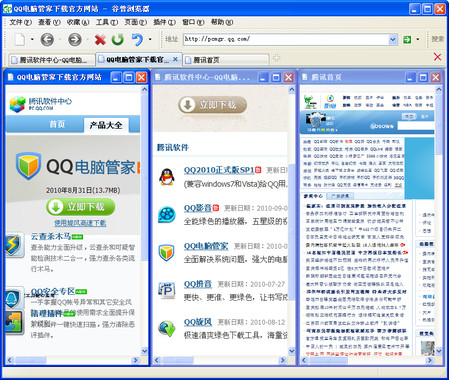
Task: Open the 插件 menu
Action: 164,22
